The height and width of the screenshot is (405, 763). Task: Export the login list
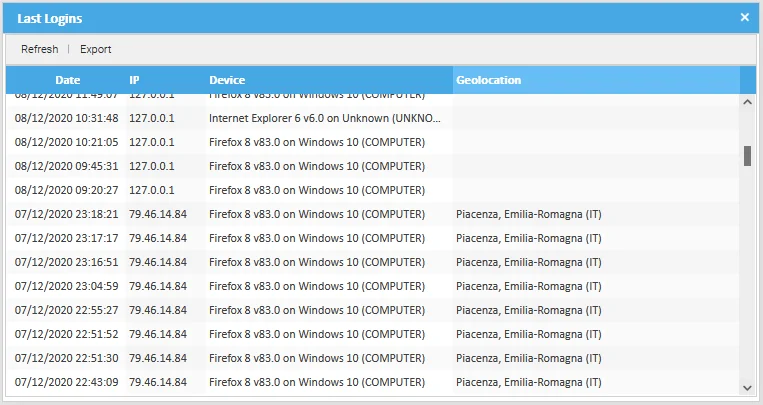pos(96,49)
